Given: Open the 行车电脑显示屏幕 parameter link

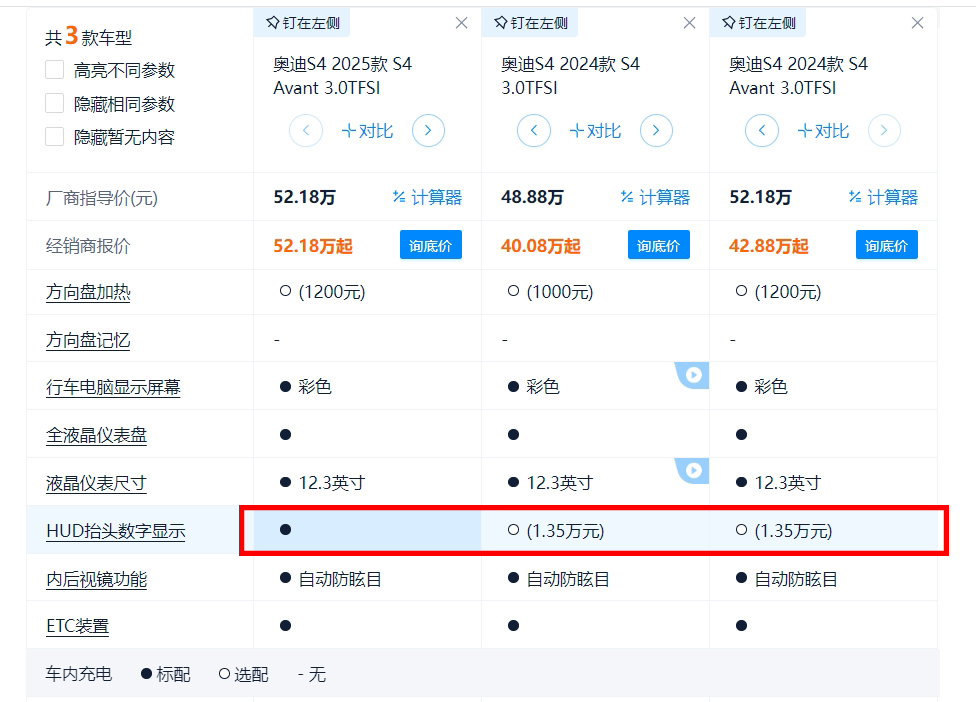Looking at the screenshot, I should point(113,387).
